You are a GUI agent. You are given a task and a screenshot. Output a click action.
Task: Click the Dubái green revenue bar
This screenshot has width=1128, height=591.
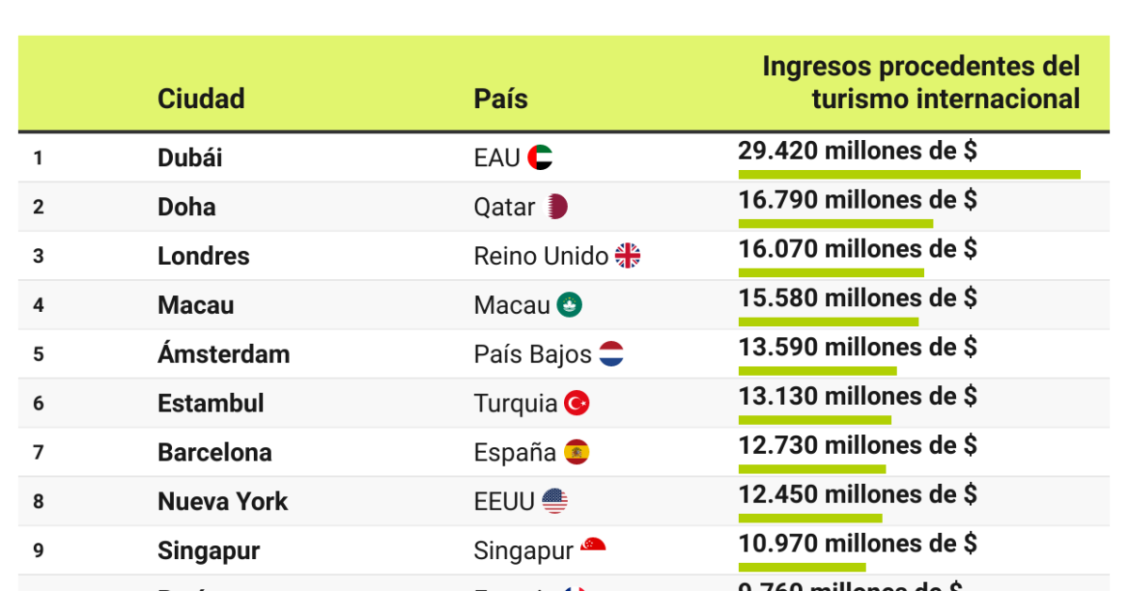[909, 174]
